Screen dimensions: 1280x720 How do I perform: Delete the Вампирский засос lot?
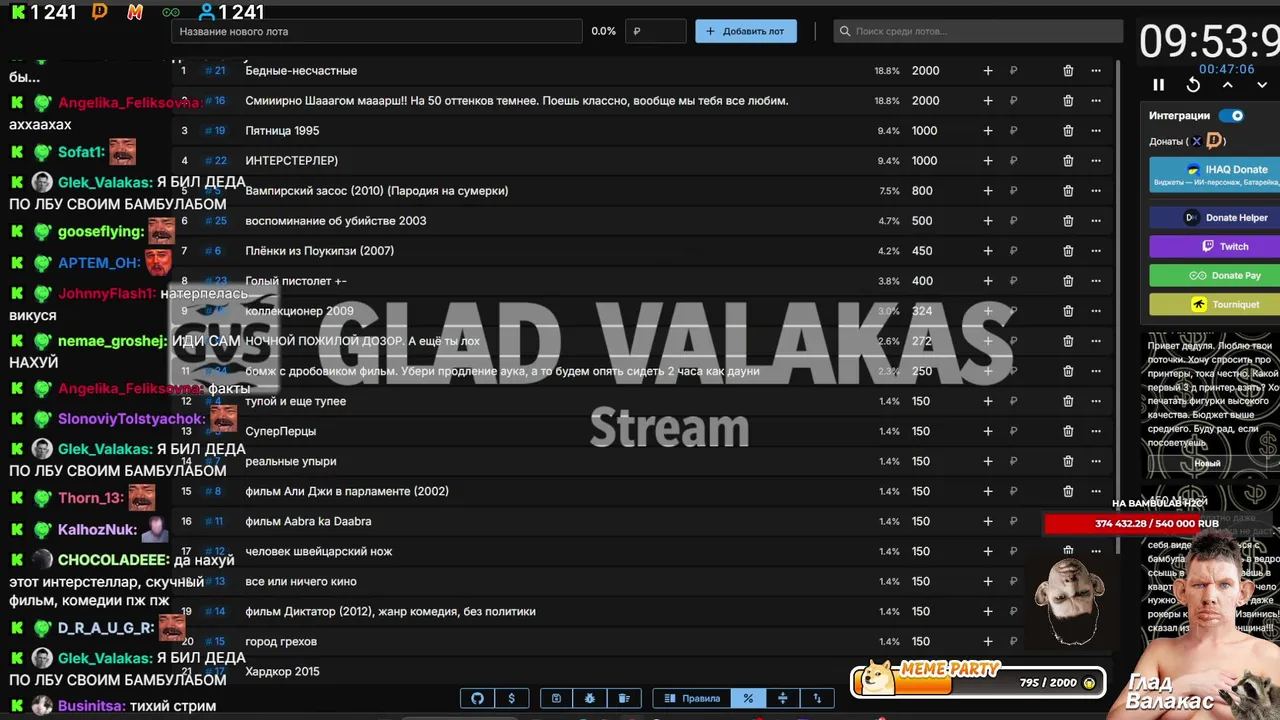tap(1068, 191)
